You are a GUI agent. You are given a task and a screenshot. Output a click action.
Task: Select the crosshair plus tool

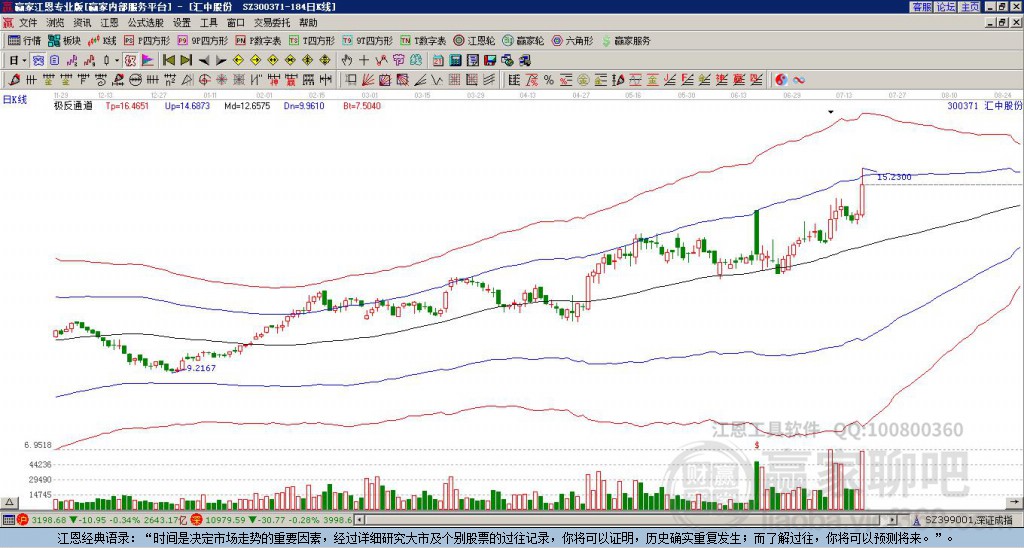tap(364, 60)
